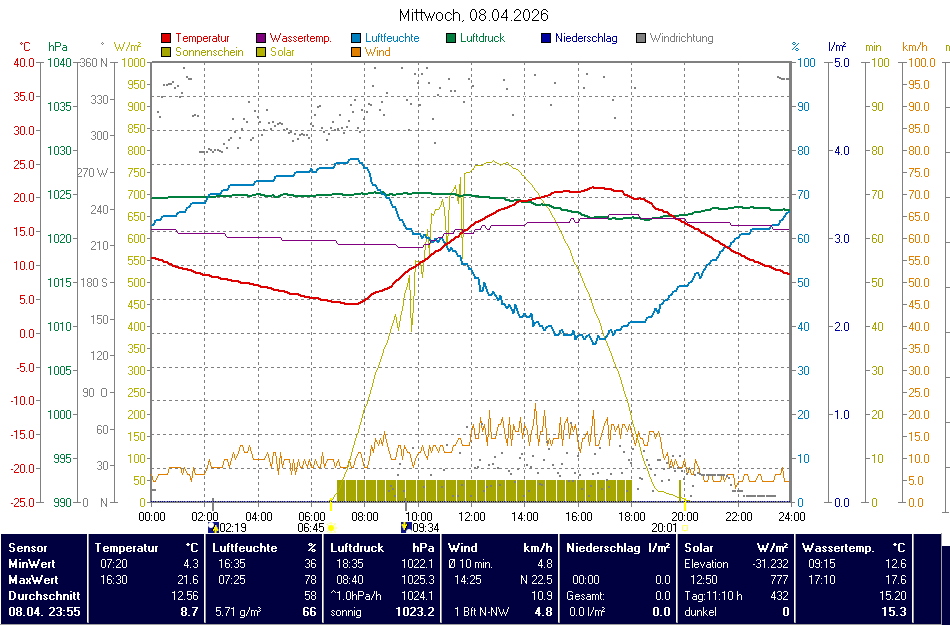The image size is (950, 625).
Task: Click the green Luftdruck legend swatch
Action: click(x=452, y=39)
